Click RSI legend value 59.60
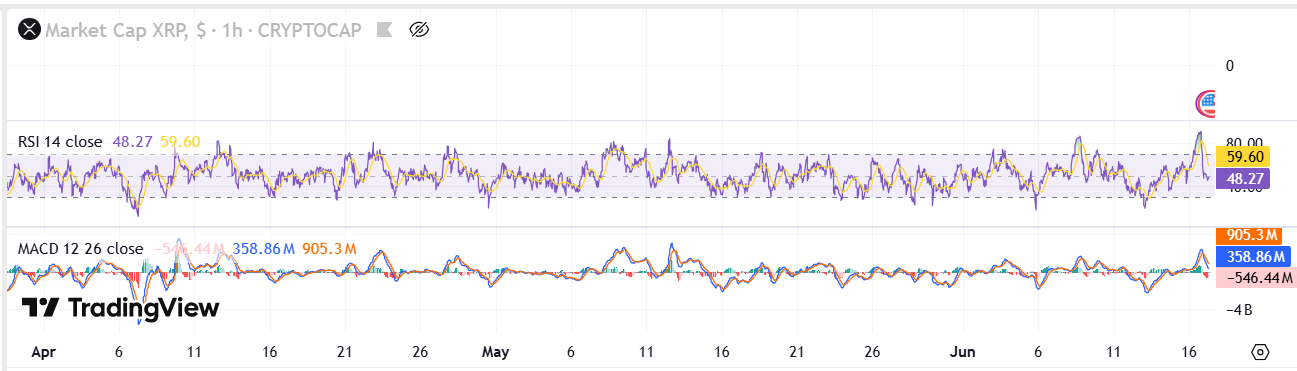 pyautogui.click(x=180, y=142)
